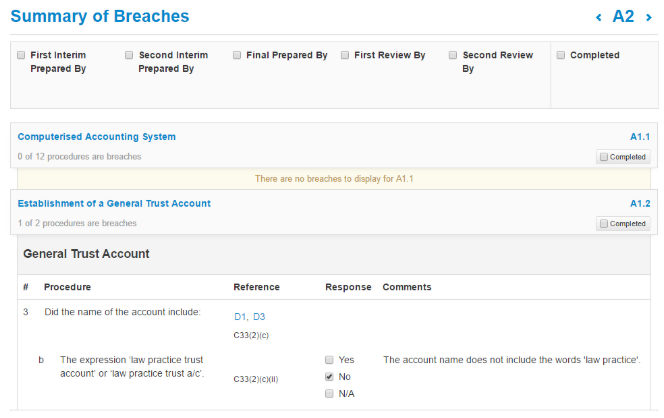Click the comment about the account name

[511, 359]
